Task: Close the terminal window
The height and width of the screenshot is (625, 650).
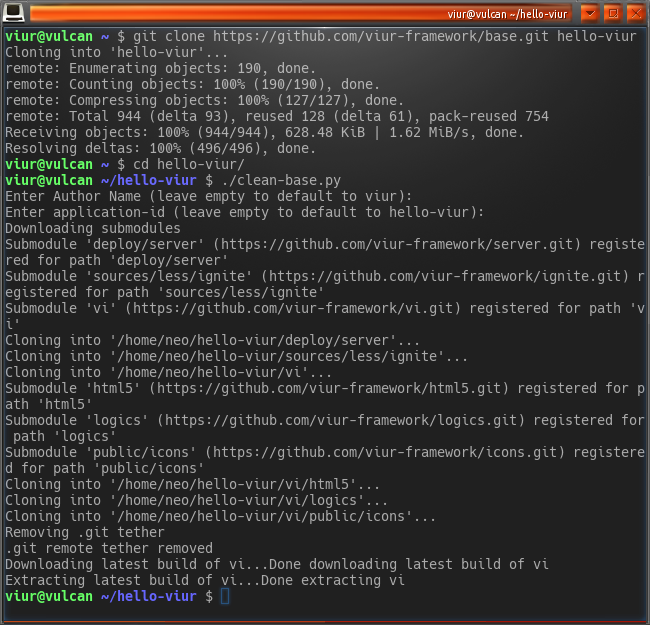Action: point(636,14)
